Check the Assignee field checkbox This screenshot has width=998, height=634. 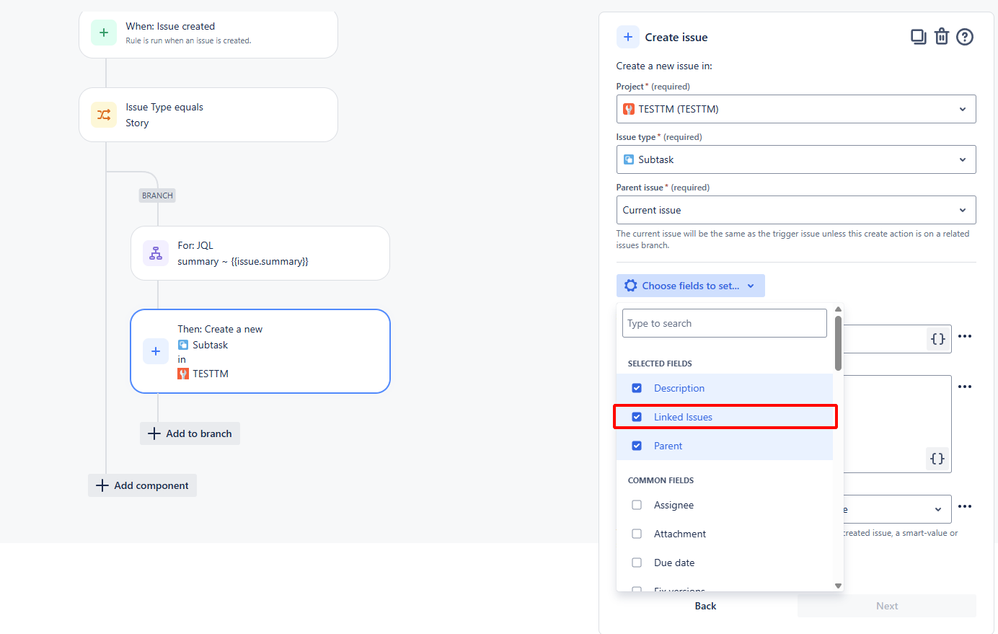click(x=636, y=505)
